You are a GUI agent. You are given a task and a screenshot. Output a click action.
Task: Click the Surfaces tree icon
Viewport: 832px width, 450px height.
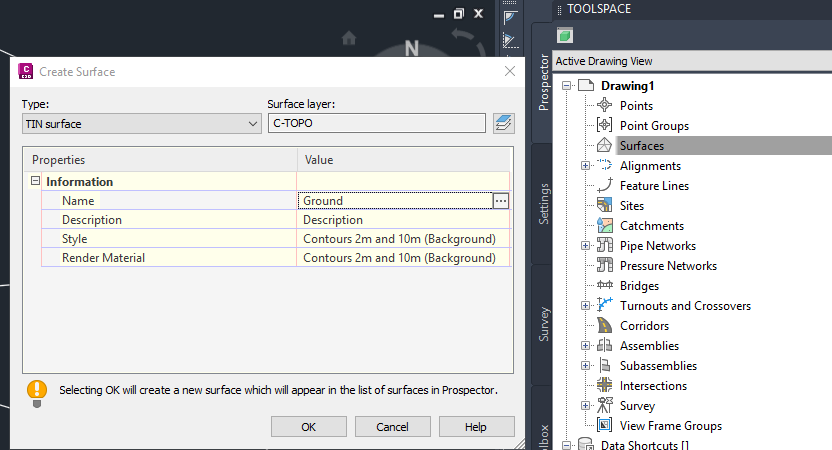click(x=604, y=145)
